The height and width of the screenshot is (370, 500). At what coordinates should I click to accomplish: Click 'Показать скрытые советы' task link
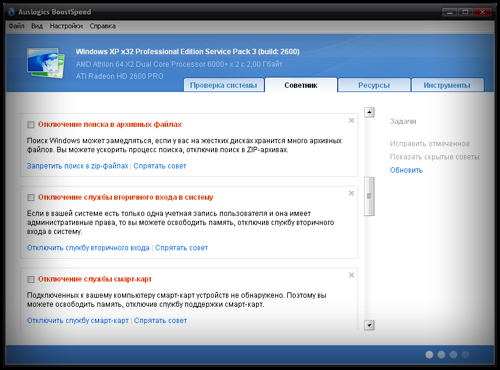coord(435,157)
